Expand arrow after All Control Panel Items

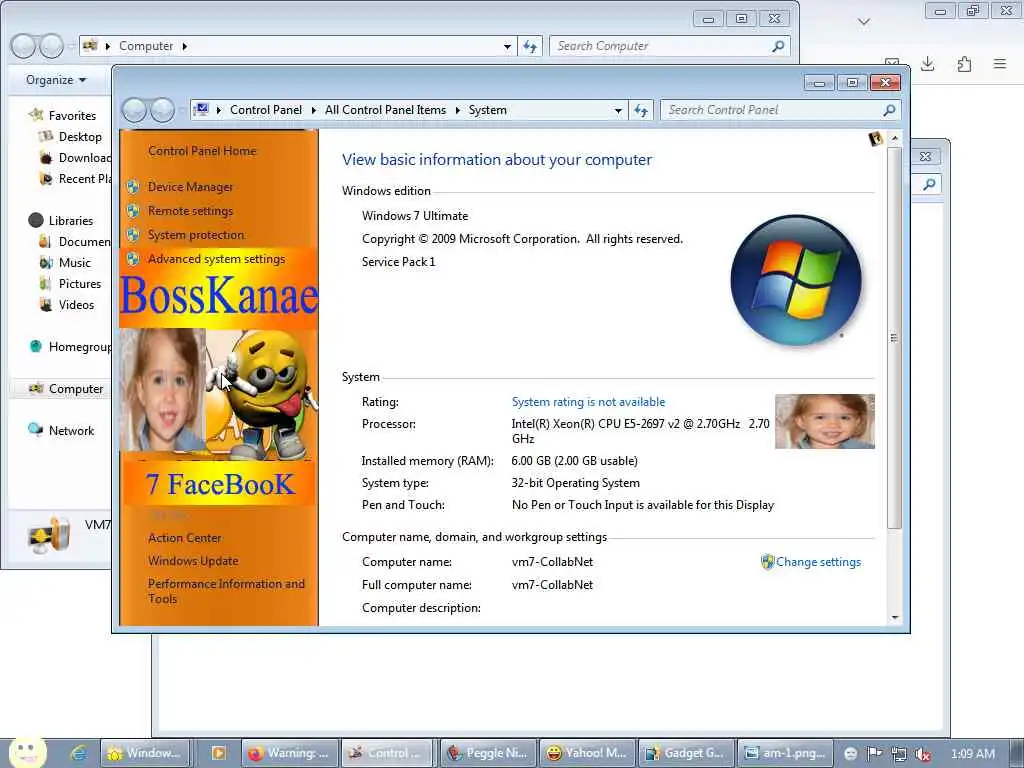[x=457, y=110]
